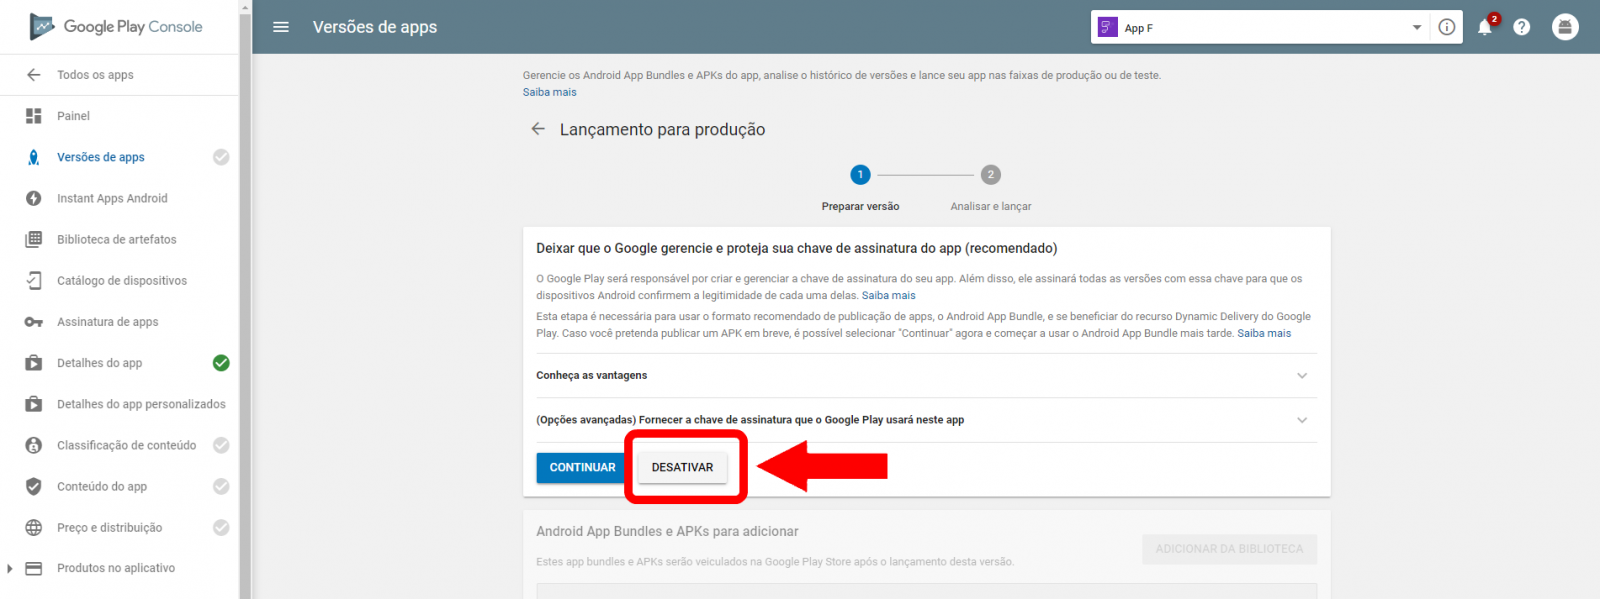The width and height of the screenshot is (1600, 599).
Task: Click the Classificação de conteúdo icon
Action: click(x=34, y=445)
